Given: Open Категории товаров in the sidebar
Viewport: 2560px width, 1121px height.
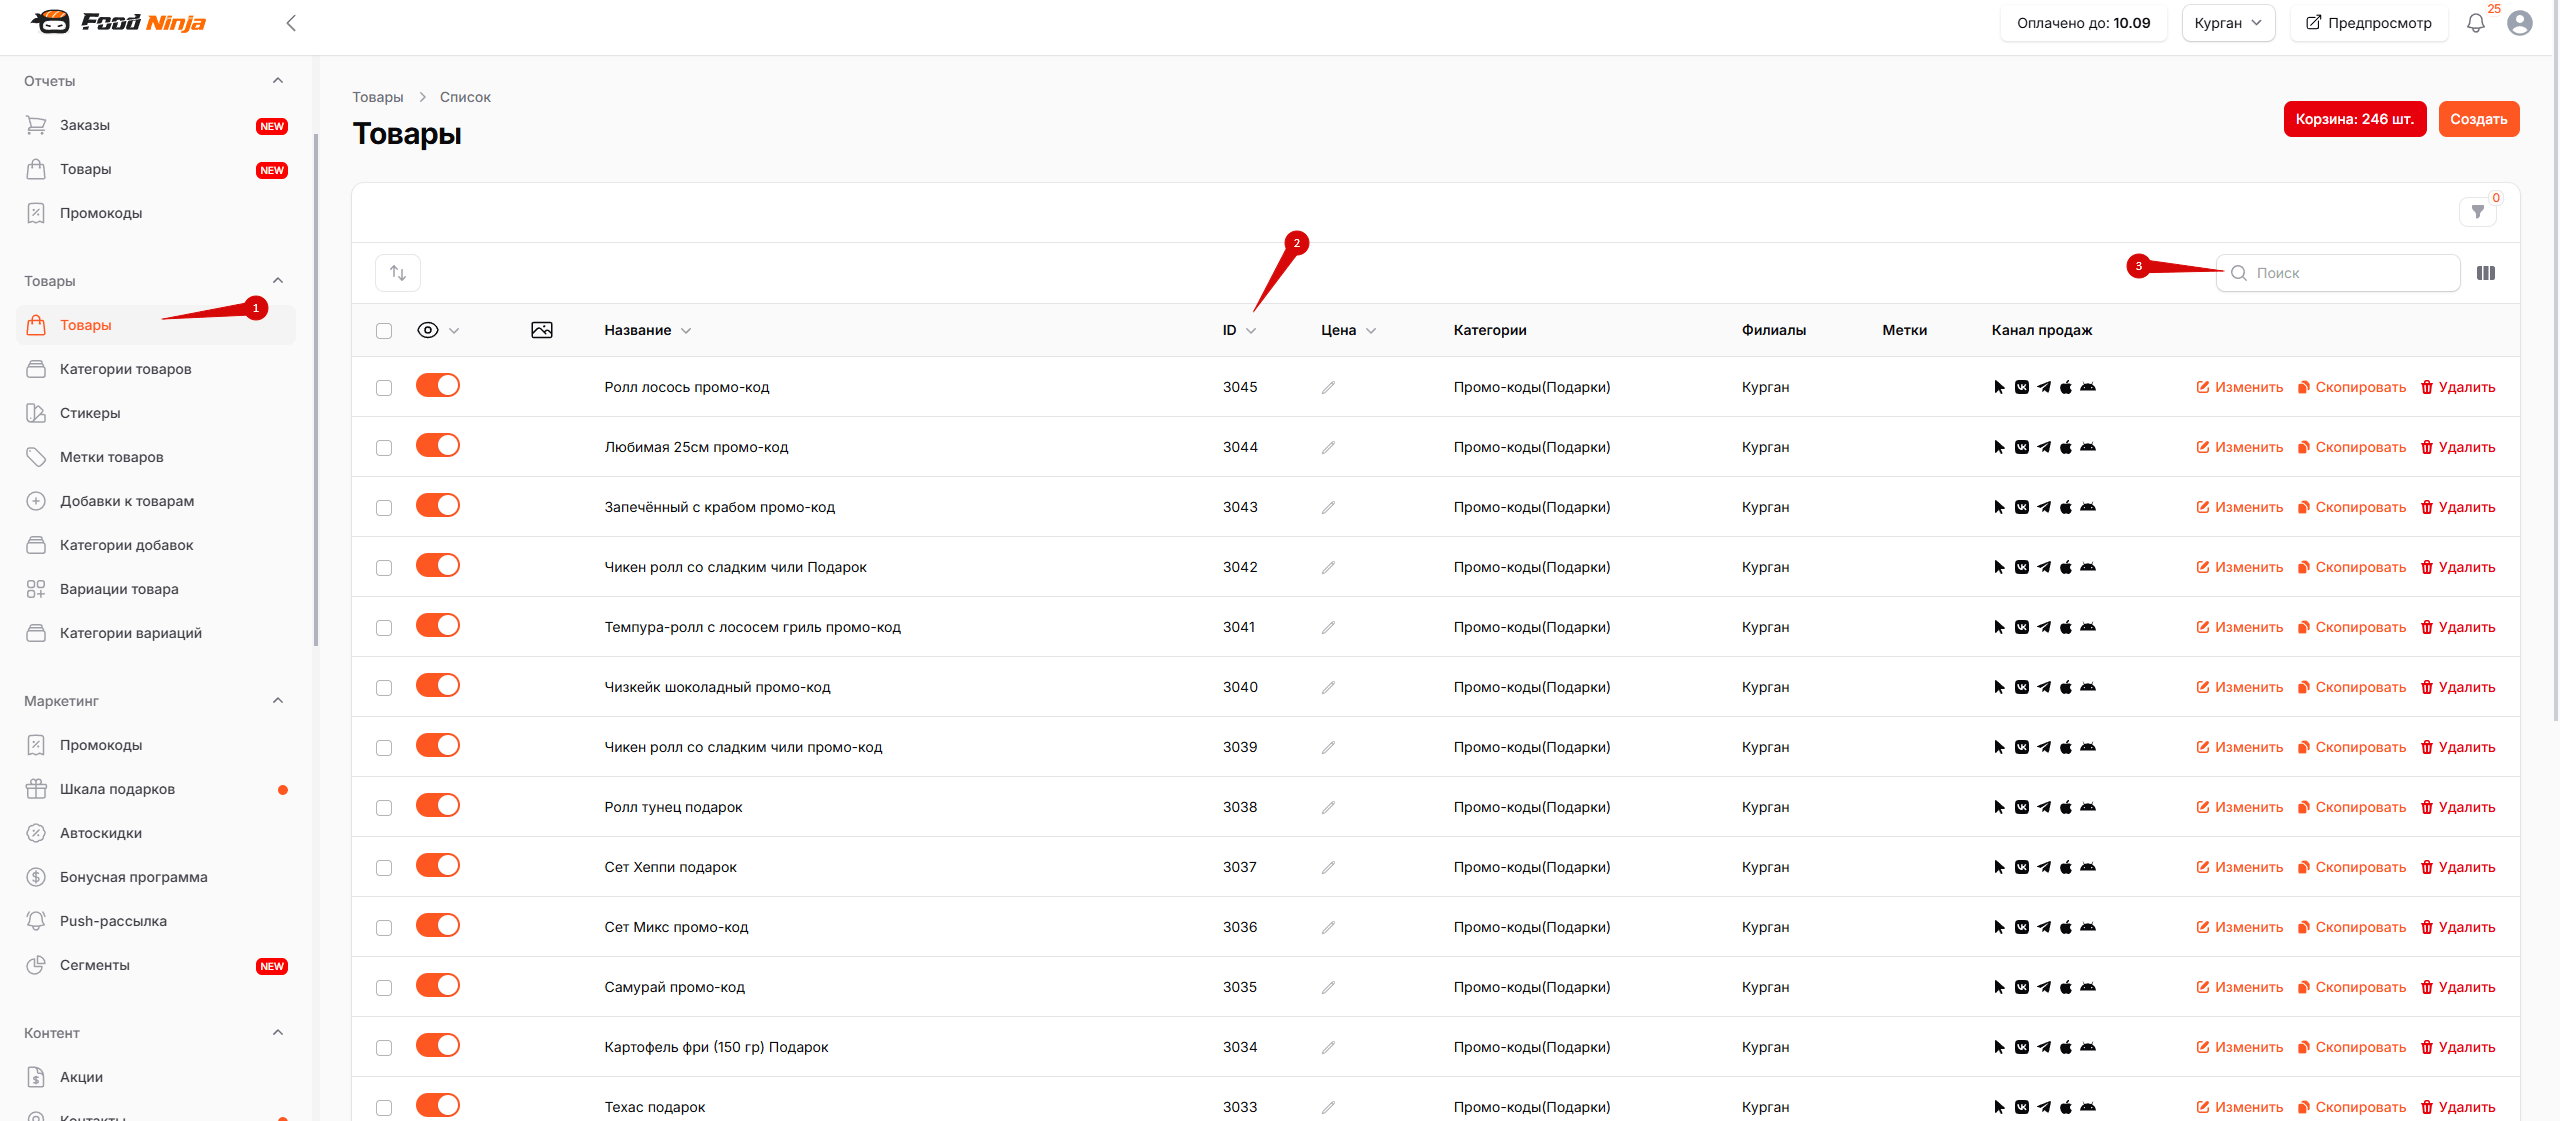Looking at the screenshot, I should [156, 369].
